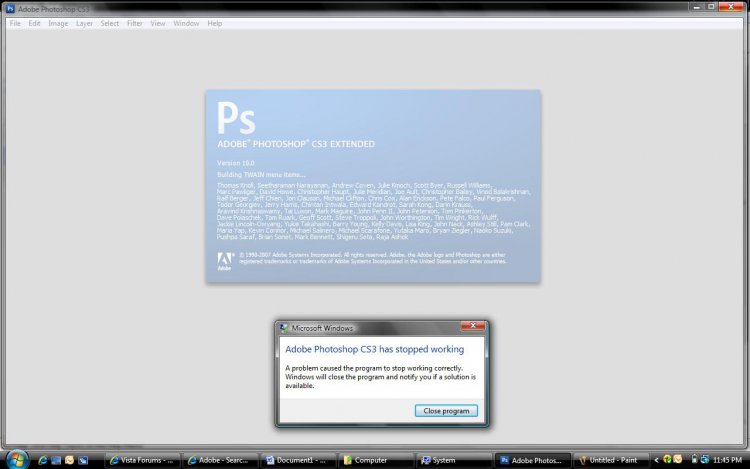Switch to Computer taskbar button
The height and width of the screenshot is (469, 750).
click(376, 460)
